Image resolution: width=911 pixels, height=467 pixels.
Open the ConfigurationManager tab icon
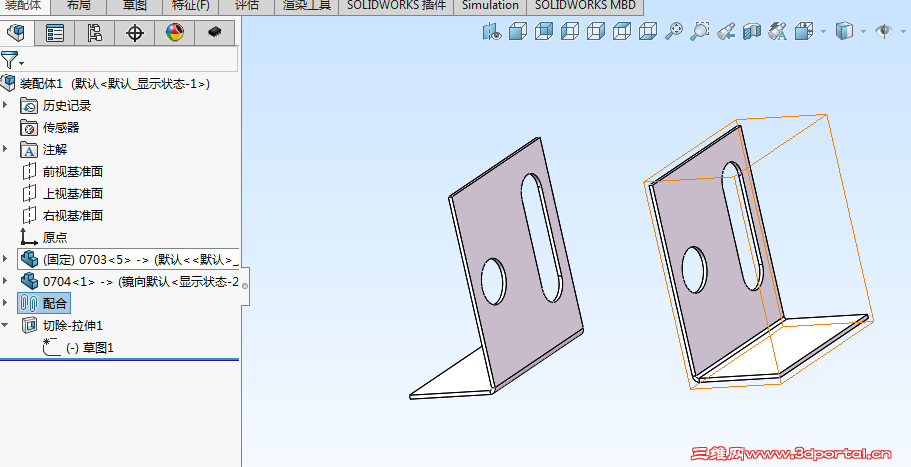95,33
